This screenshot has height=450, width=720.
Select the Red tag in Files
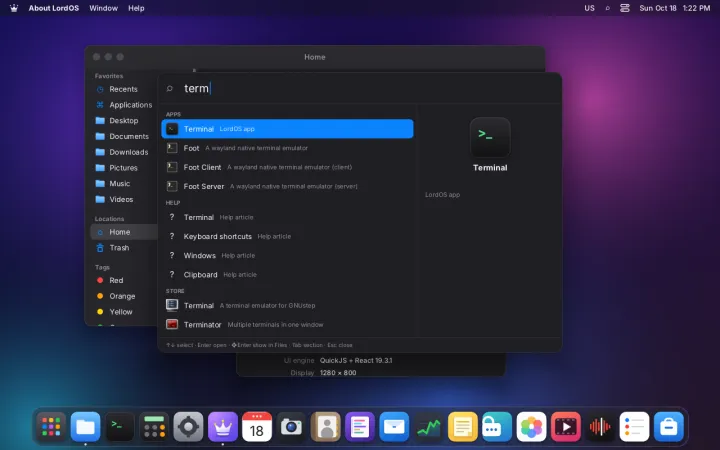124,280
